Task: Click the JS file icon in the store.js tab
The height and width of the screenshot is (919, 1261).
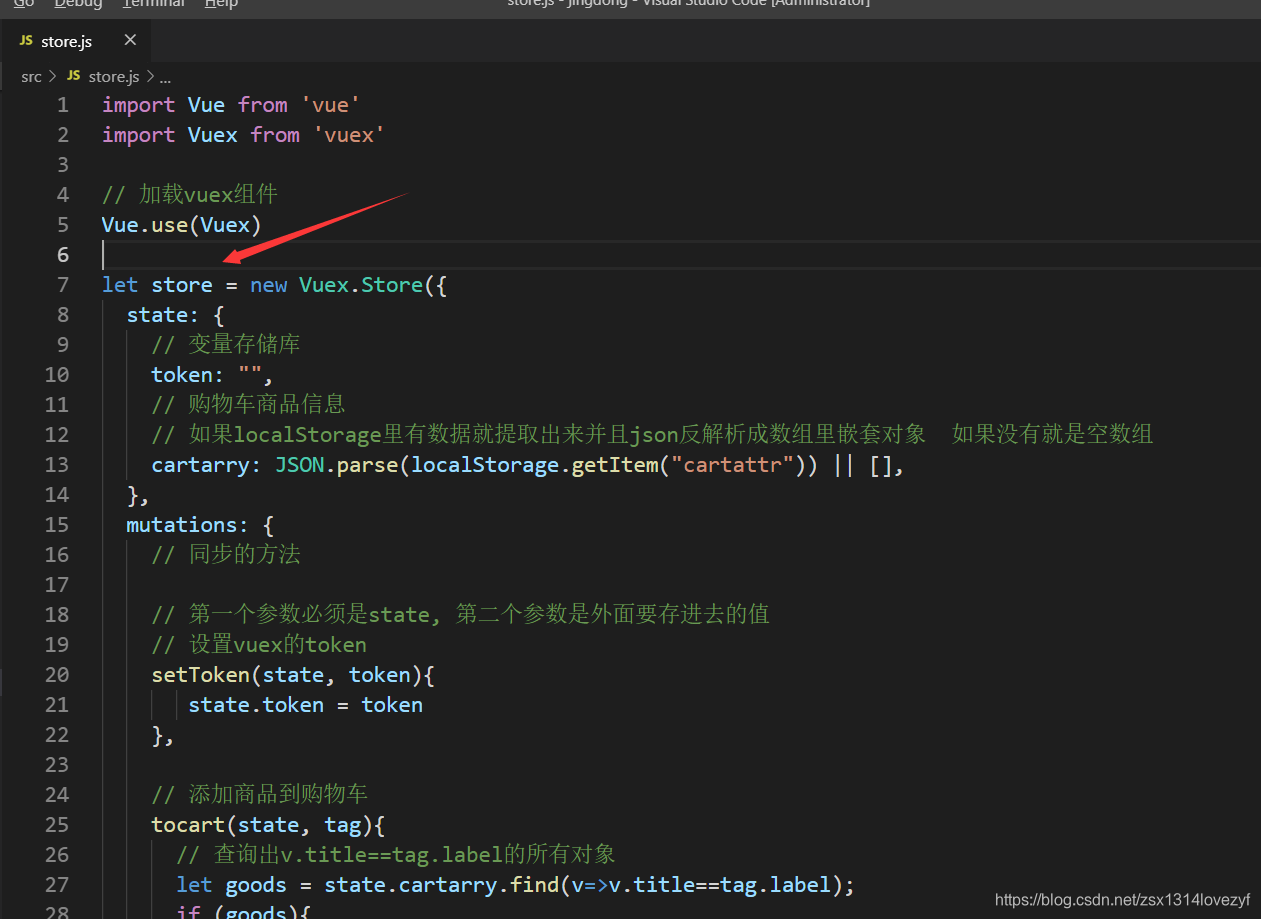Action: click(26, 41)
